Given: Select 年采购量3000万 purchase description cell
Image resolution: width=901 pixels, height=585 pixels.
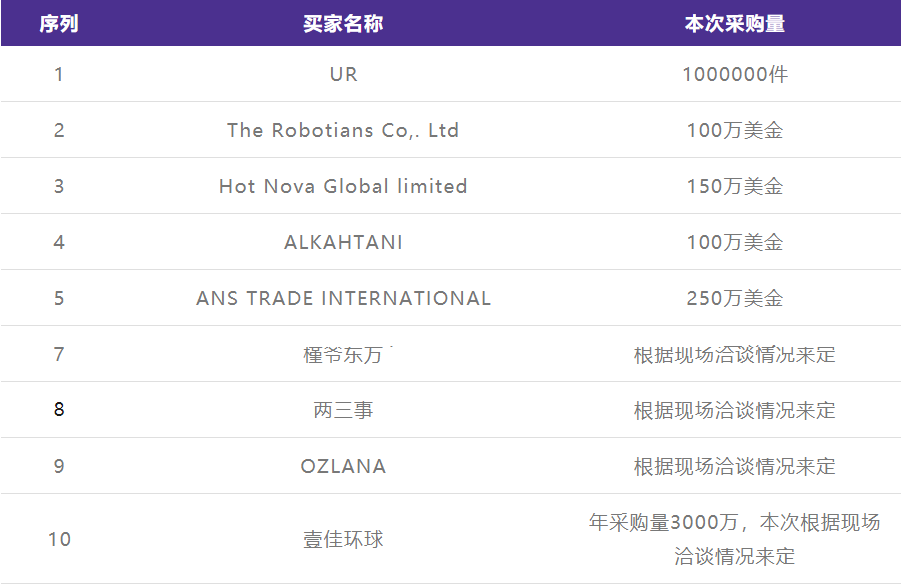Looking at the screenshot, I should [x=734, y=539].
